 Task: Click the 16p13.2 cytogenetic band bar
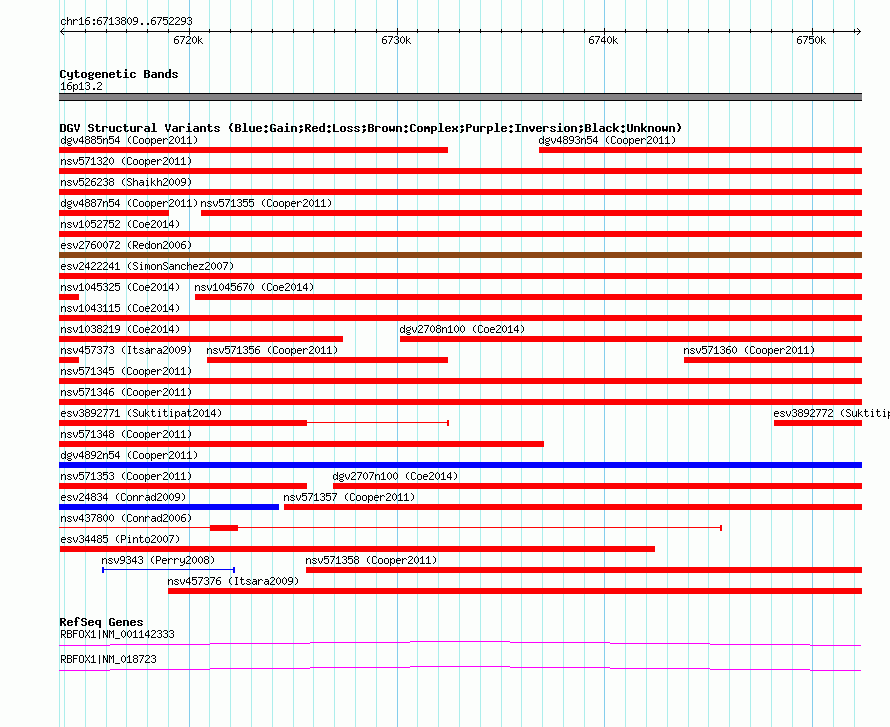click(x=460, y=97)
